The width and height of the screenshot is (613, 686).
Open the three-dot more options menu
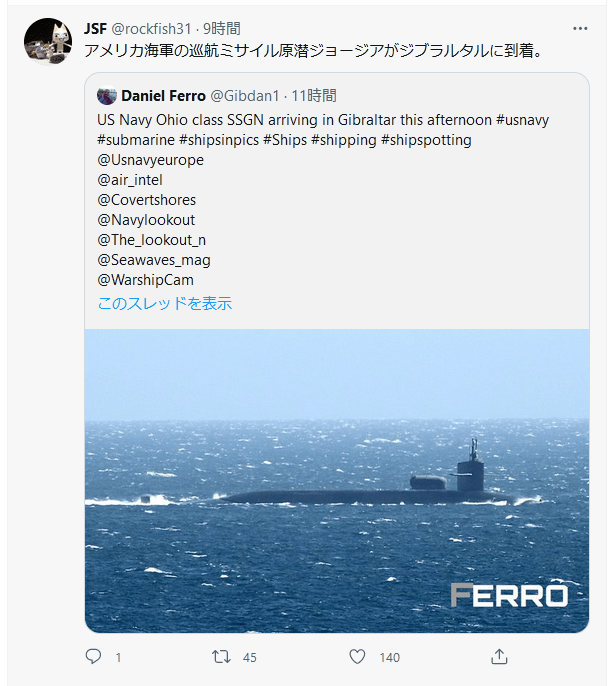tap(580, 28)
